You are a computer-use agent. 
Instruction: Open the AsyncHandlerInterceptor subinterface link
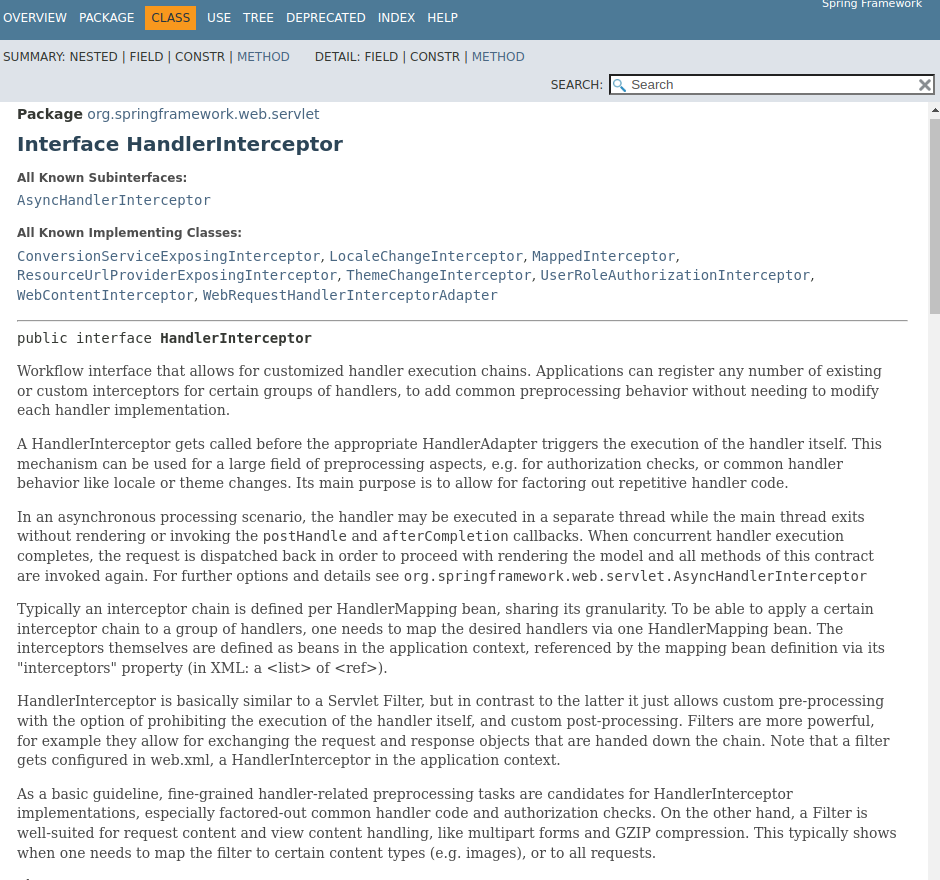click(x=114, y=200)
